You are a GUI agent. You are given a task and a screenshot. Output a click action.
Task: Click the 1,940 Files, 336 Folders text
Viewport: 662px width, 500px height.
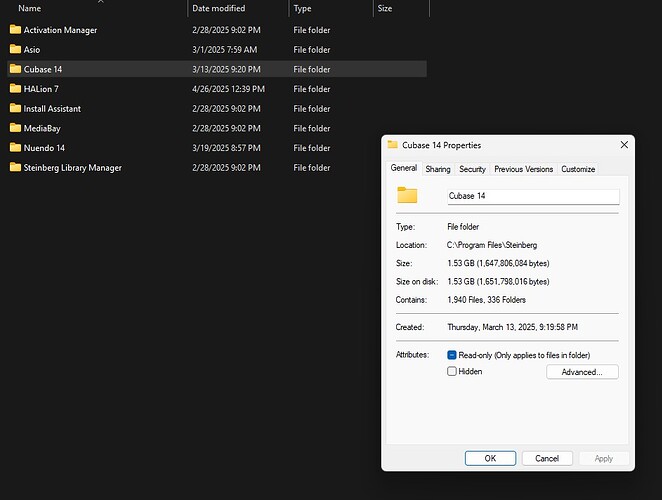coord(486,300)
